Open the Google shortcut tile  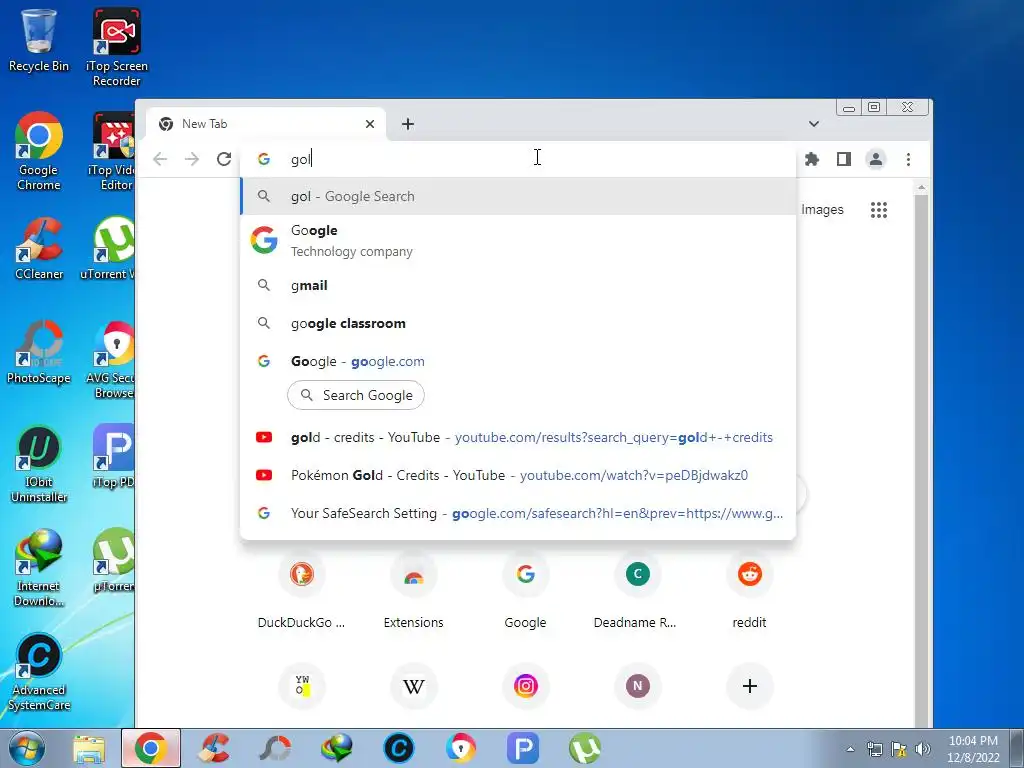[x=526, y=591]
